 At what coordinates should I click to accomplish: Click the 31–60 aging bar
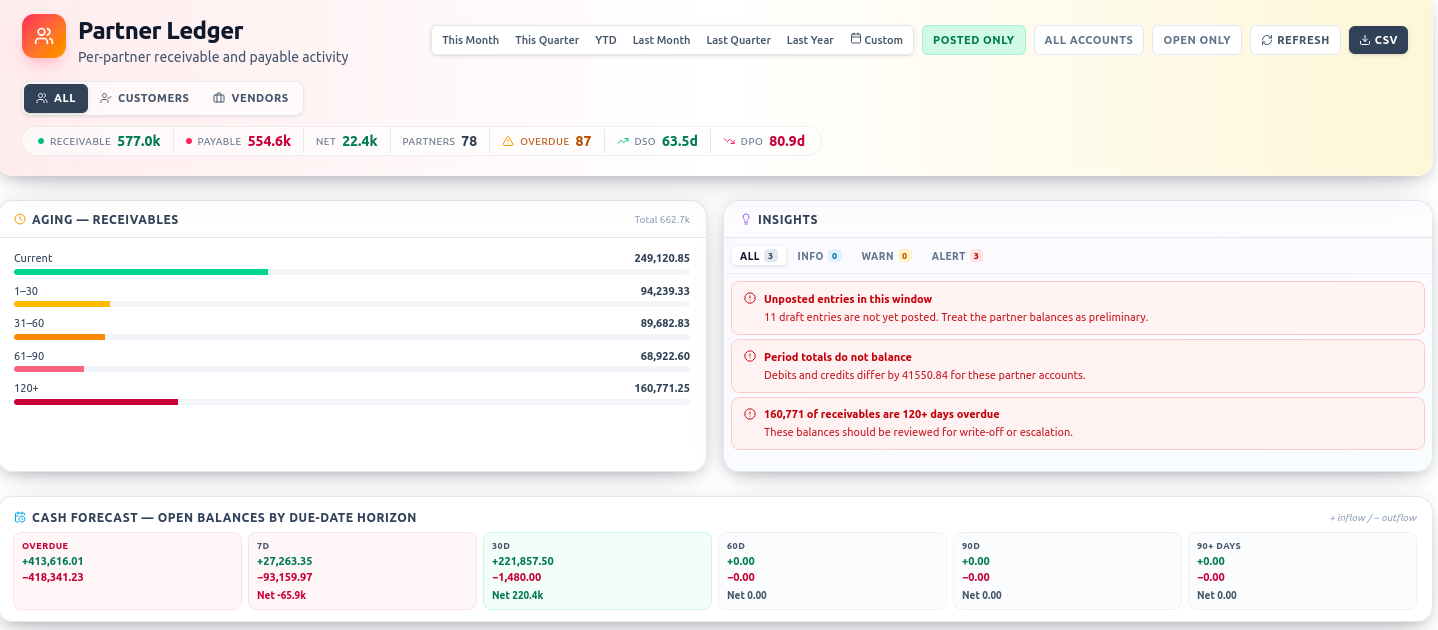352,336
